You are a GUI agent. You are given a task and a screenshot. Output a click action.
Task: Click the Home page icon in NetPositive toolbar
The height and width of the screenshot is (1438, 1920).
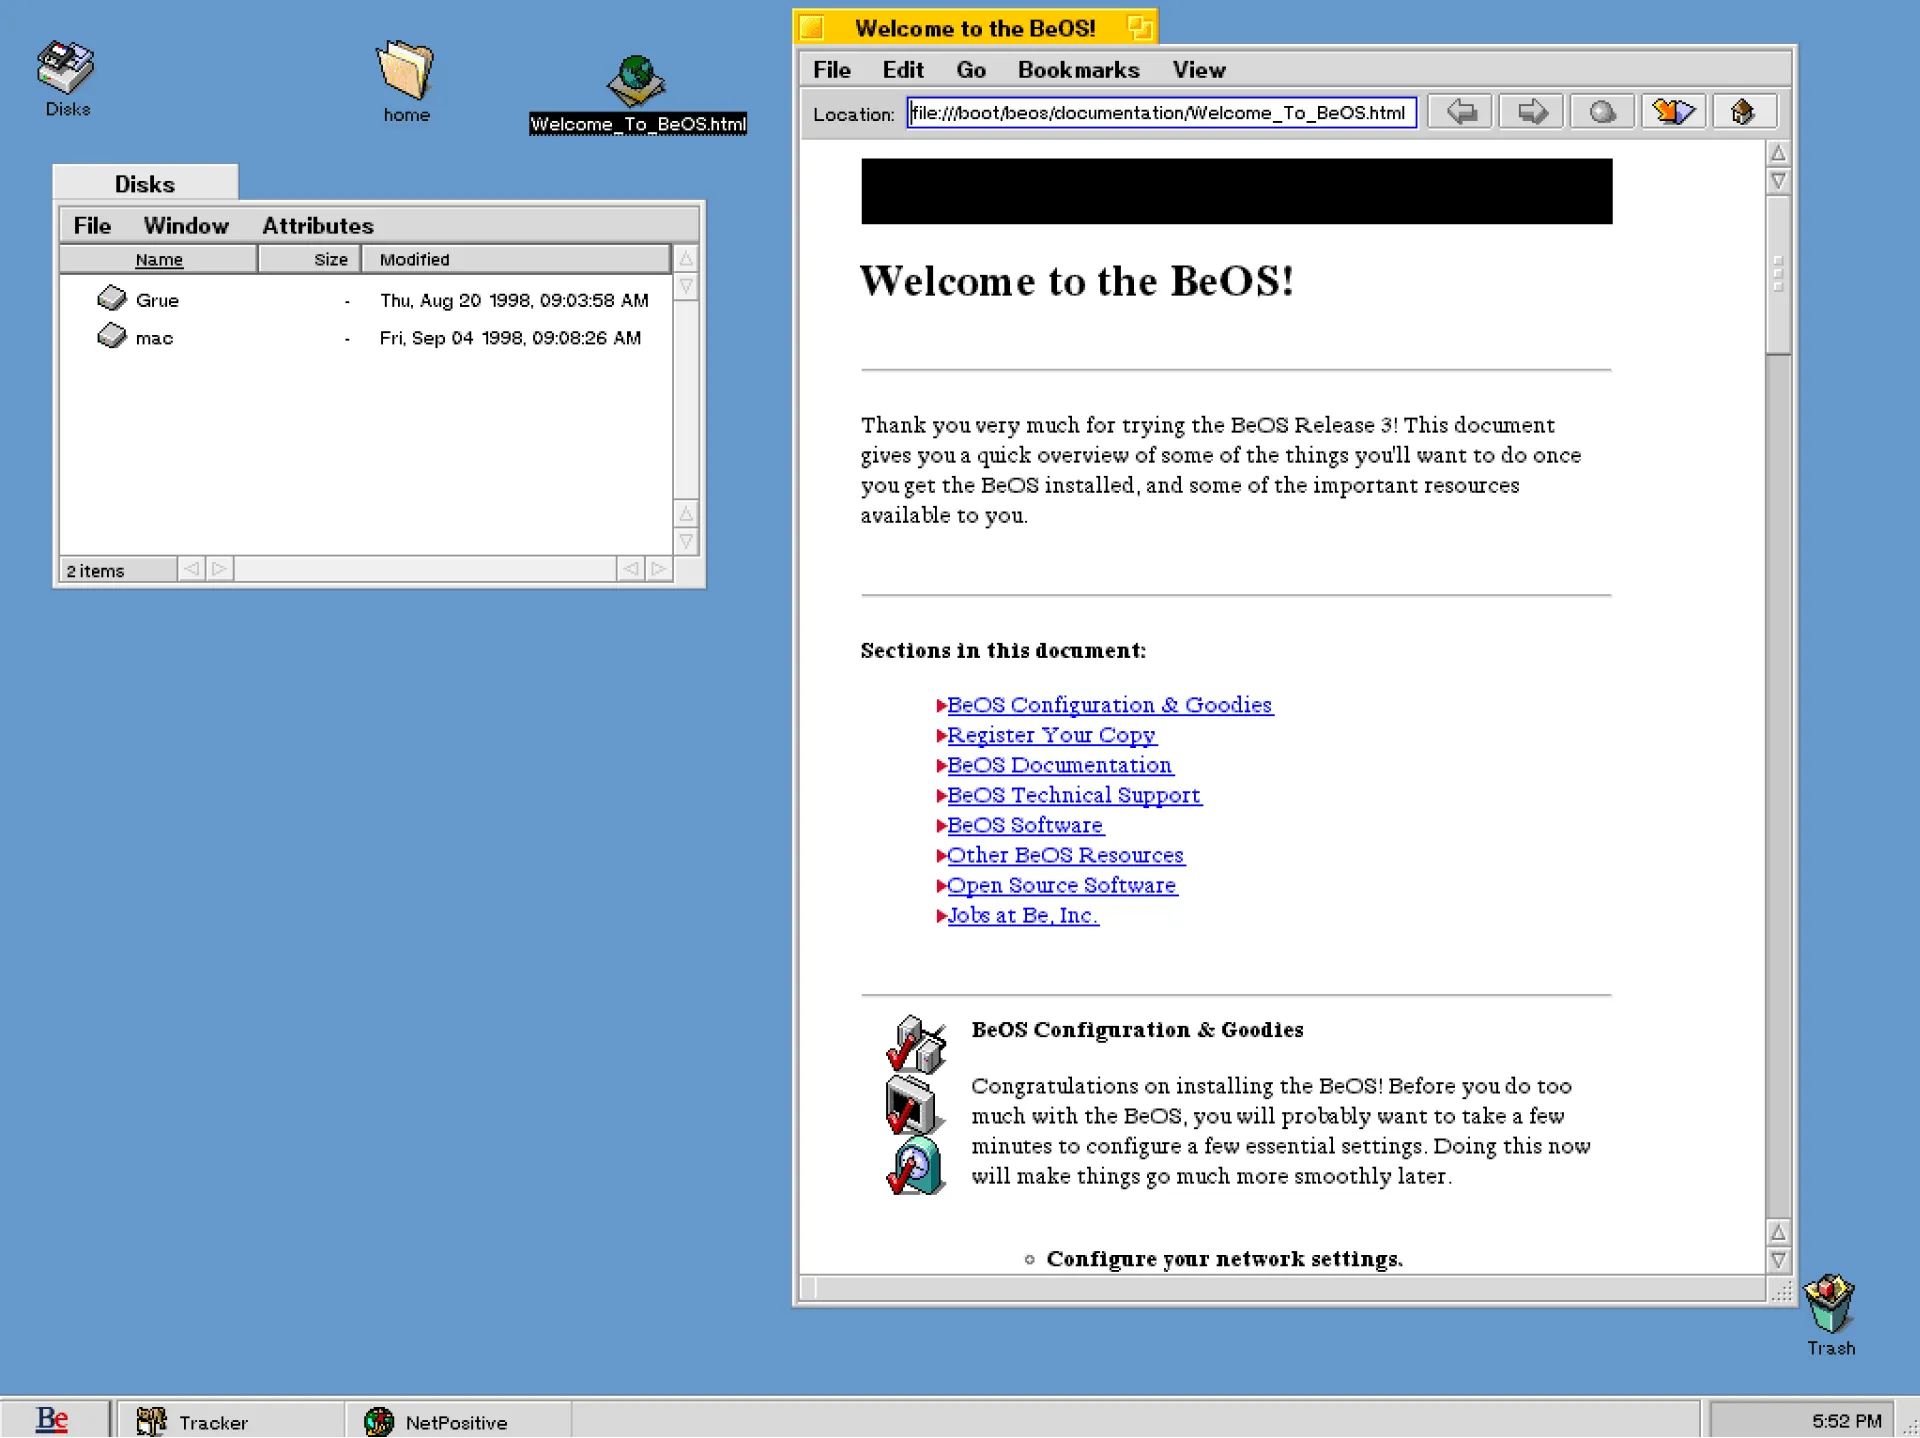point(1743,111)
